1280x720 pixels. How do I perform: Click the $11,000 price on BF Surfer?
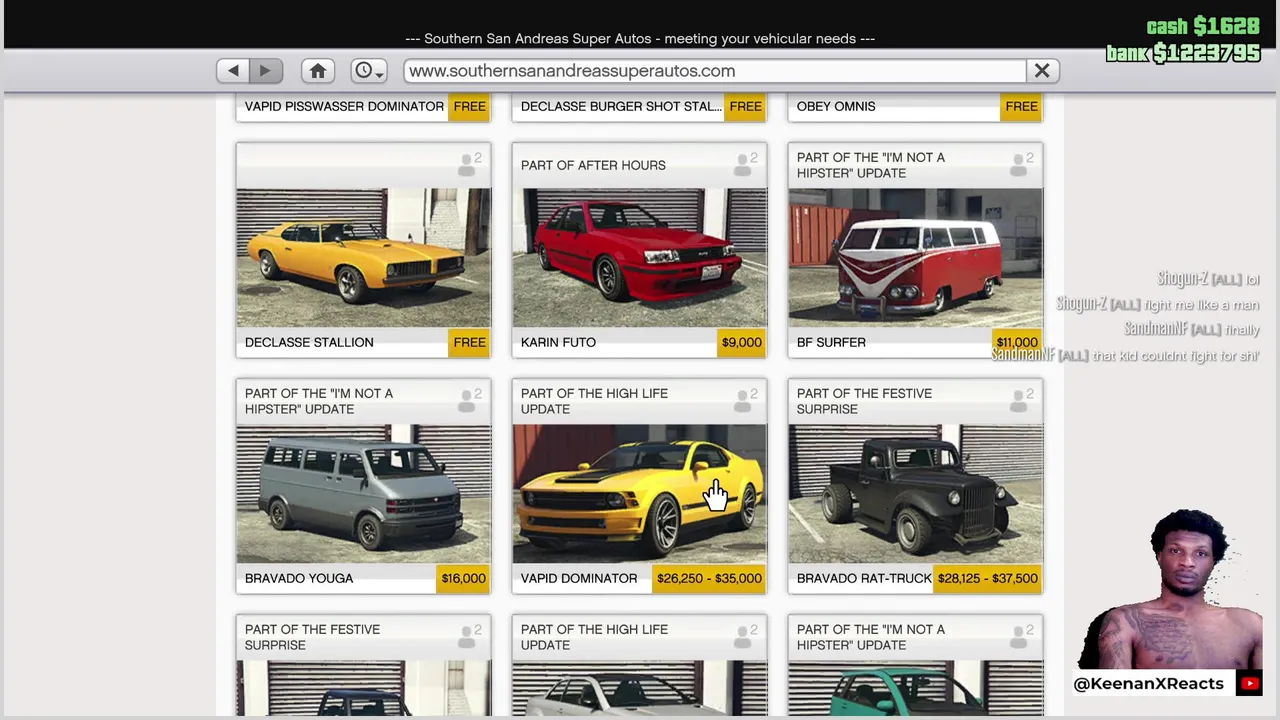1017,342
